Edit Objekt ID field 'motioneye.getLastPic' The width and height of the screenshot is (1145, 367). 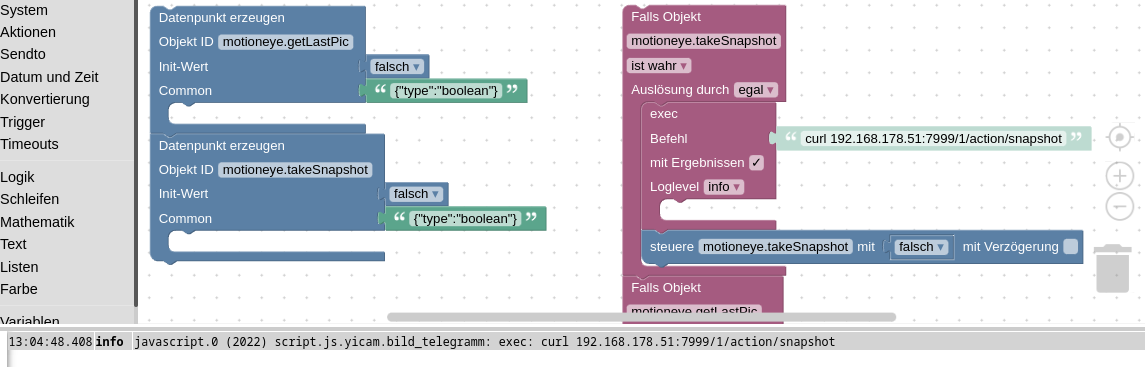286,42
